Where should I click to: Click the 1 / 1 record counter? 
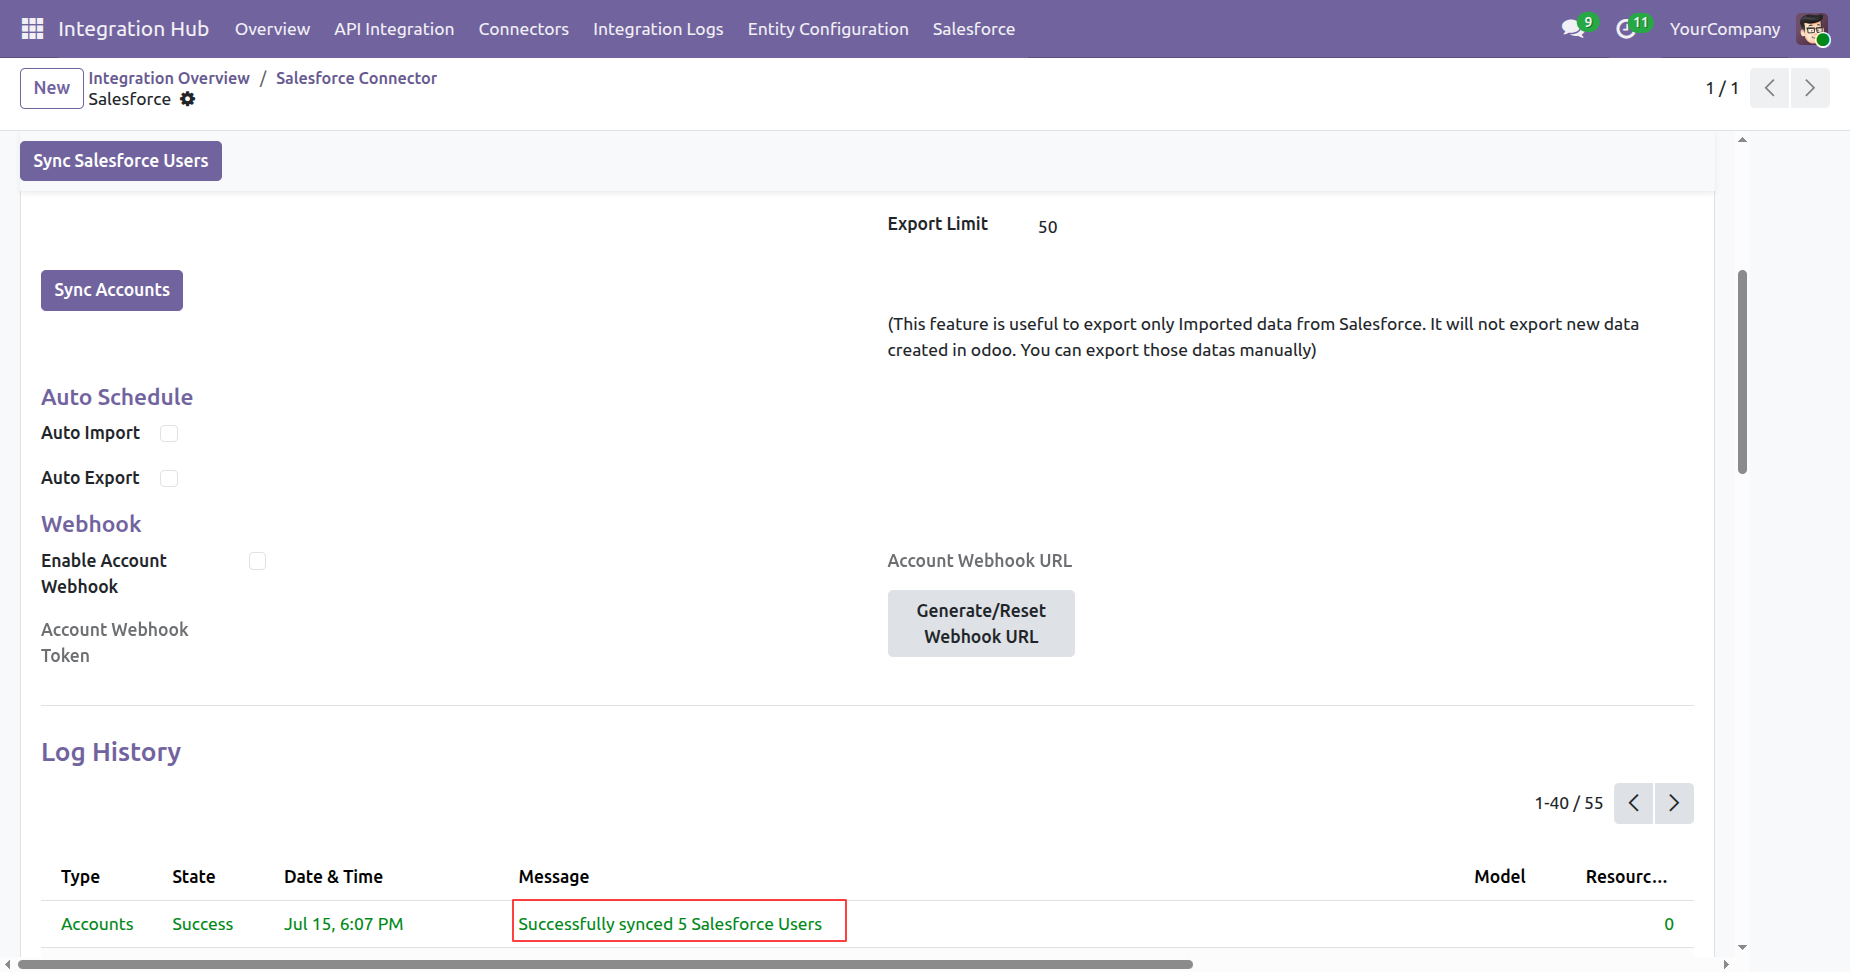[1722, 88]
